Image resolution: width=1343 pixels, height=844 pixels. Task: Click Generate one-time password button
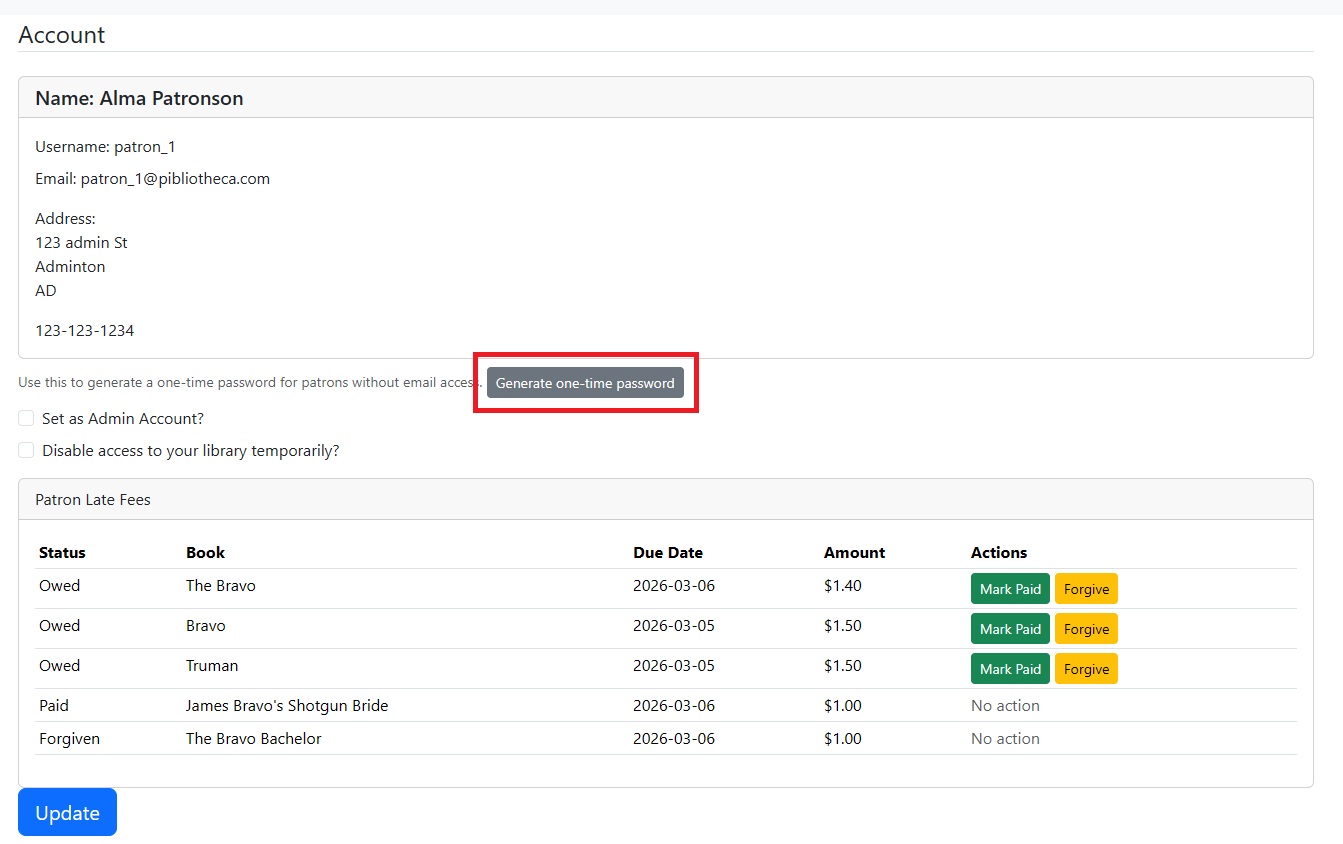585,383
